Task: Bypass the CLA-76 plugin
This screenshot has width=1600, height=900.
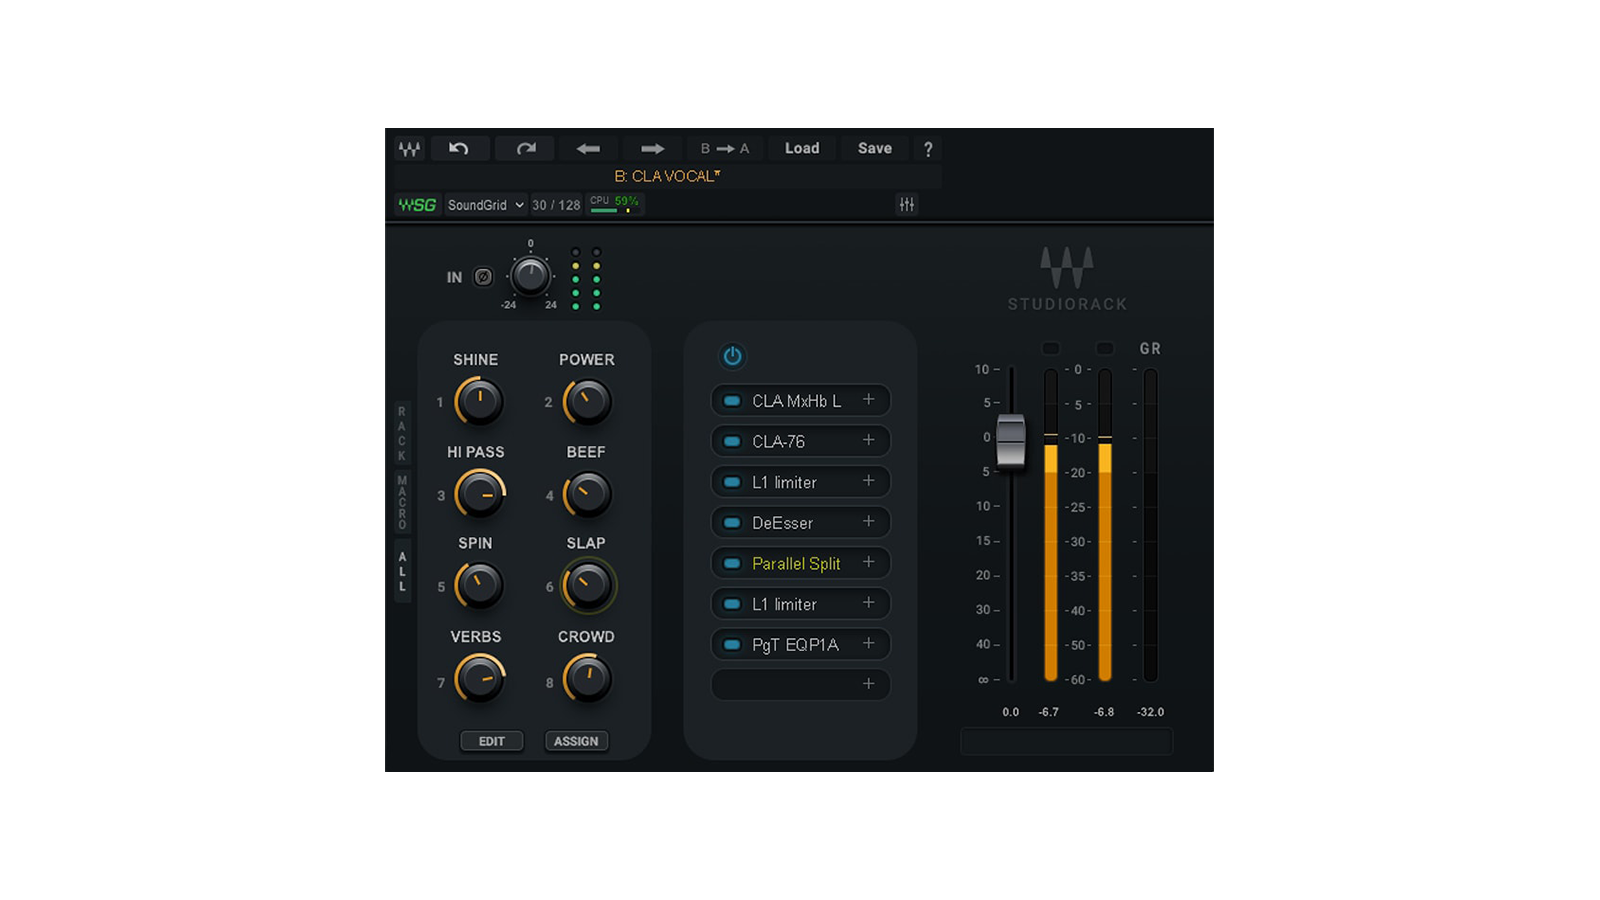Action: coord(732,441)
